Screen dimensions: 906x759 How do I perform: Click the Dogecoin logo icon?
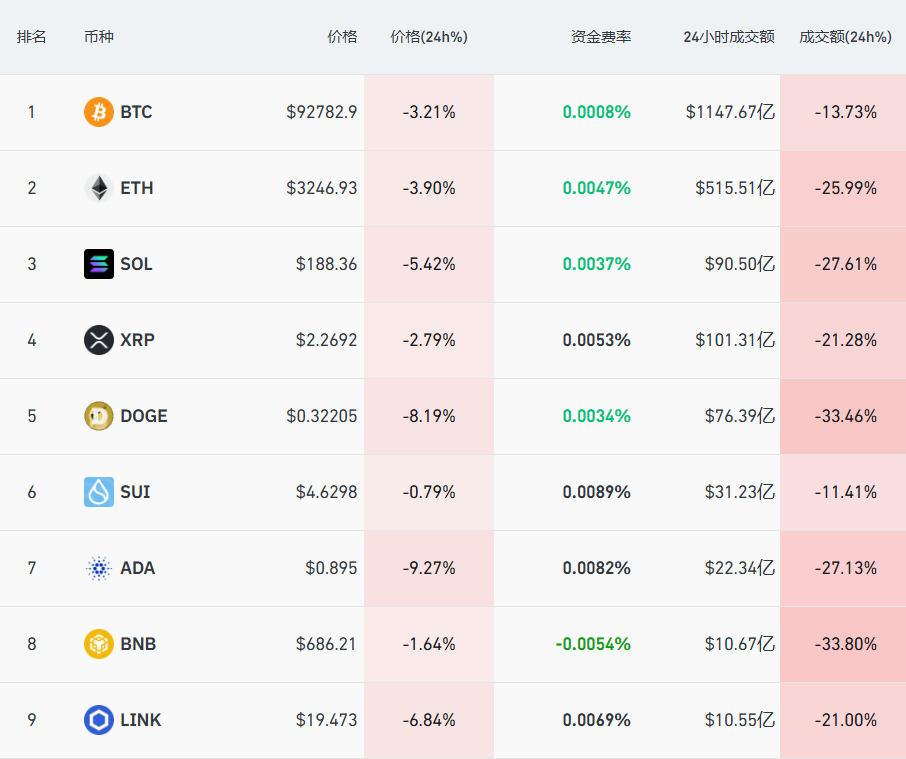(x=99, y=416)
